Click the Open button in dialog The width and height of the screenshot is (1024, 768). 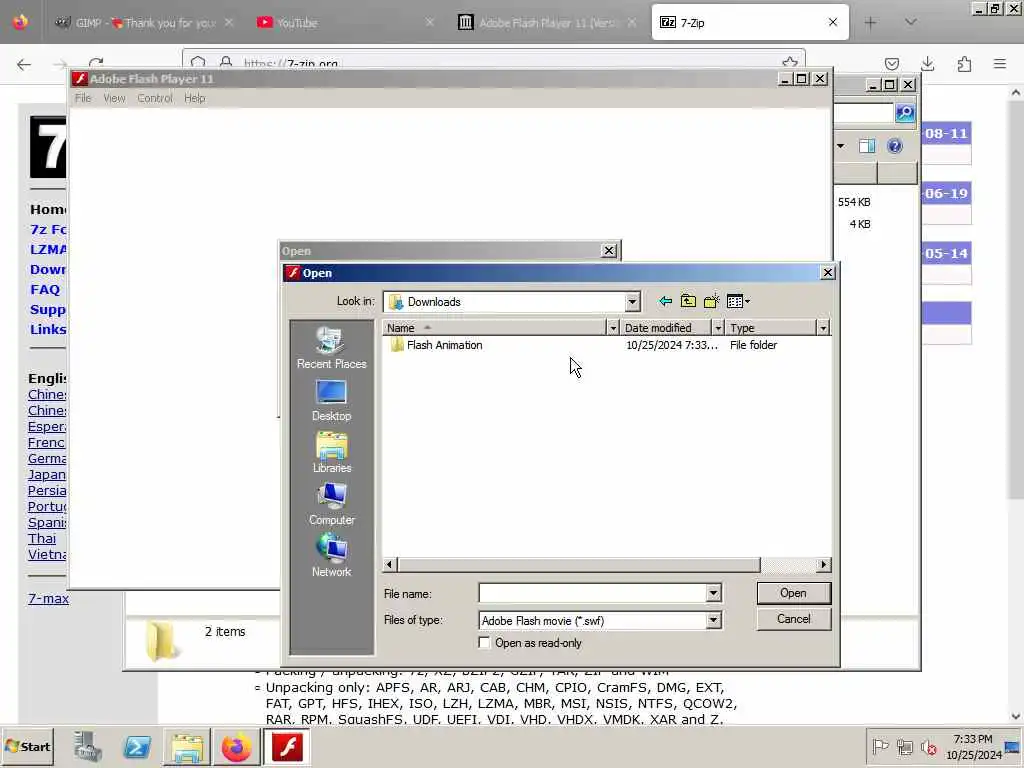pos(793,593)
